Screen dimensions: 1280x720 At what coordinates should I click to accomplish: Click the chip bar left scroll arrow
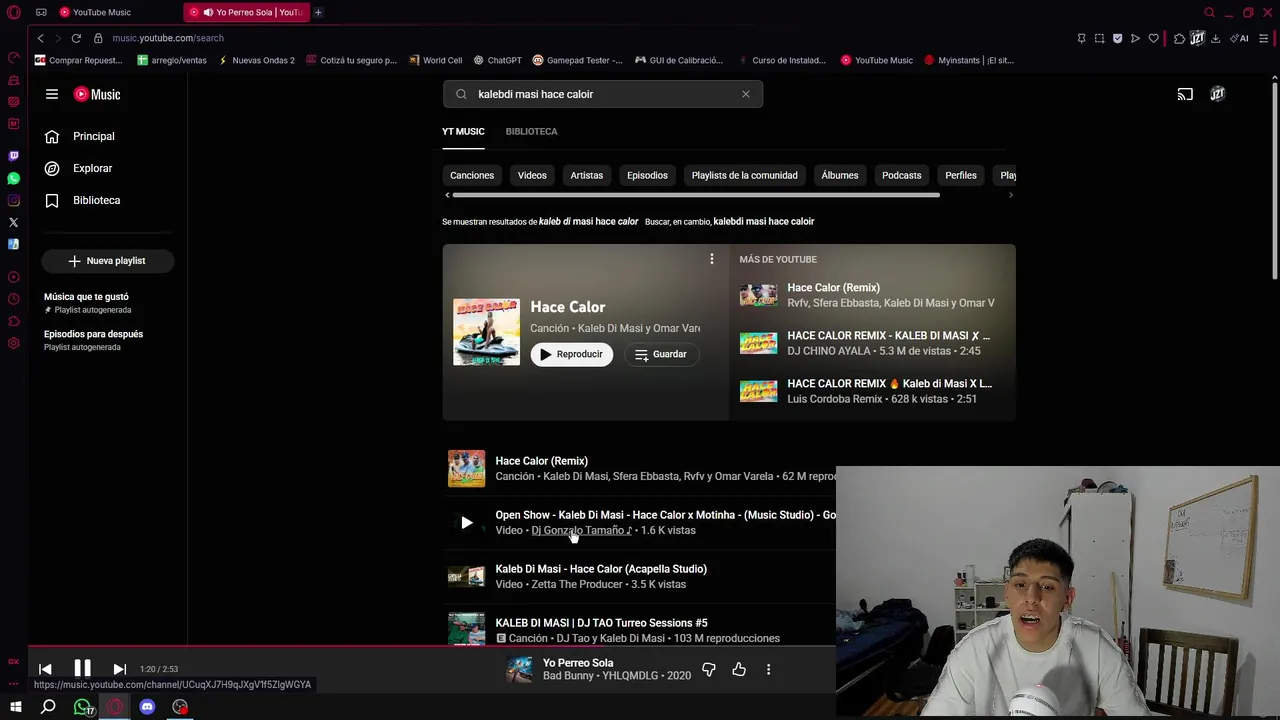(447, 195)
